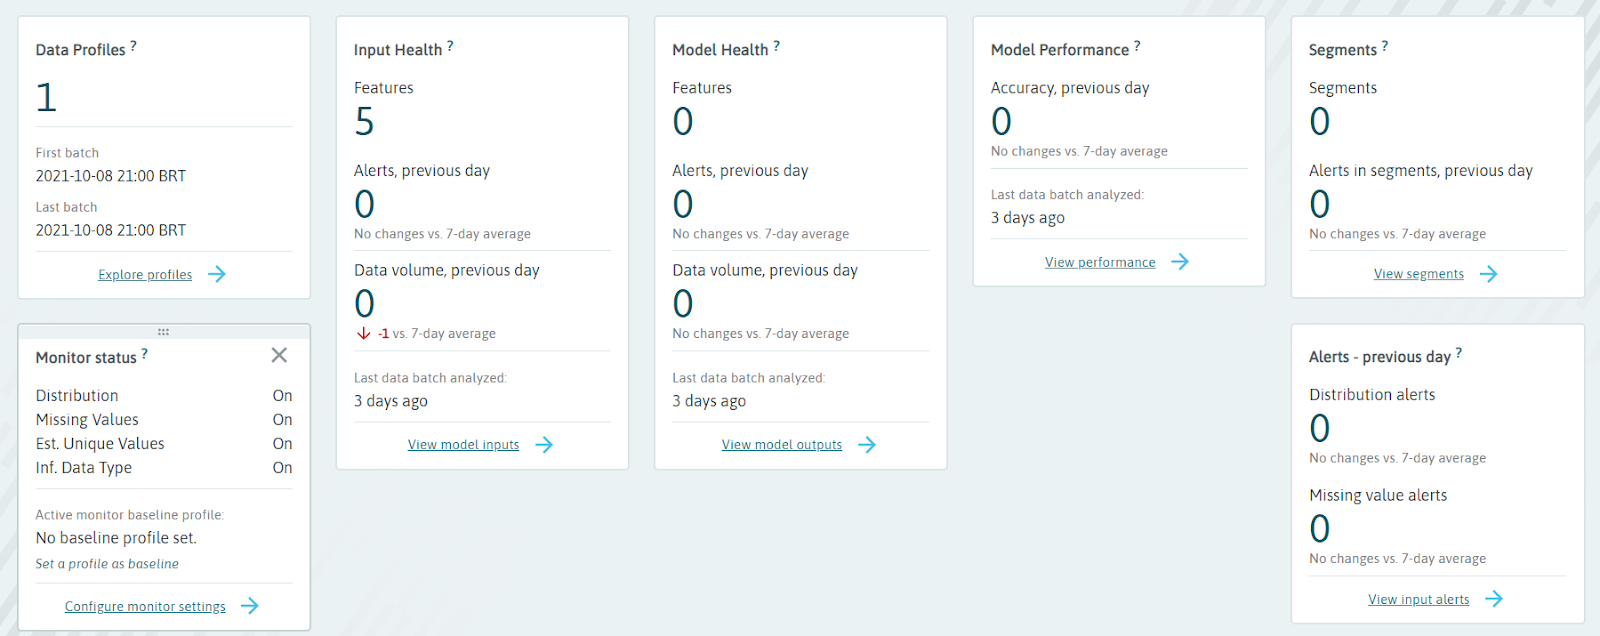
Task: Grab the Monitor status card drag handle
Action: (x=163, y=331)
